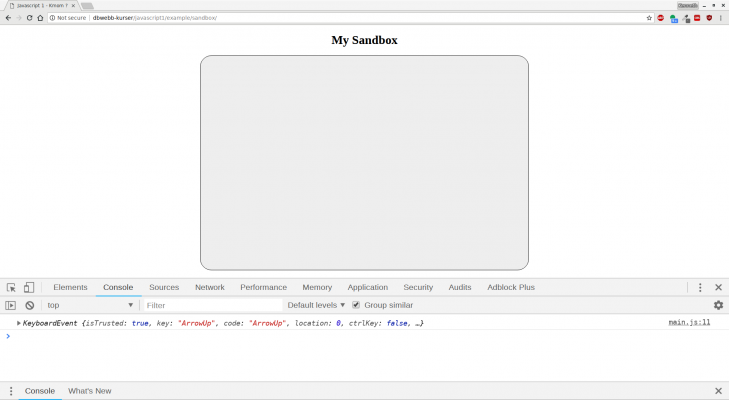The width and height of the screenshot is (729, 400).
Task: Select the Console tab
Action: coord(118,287)
